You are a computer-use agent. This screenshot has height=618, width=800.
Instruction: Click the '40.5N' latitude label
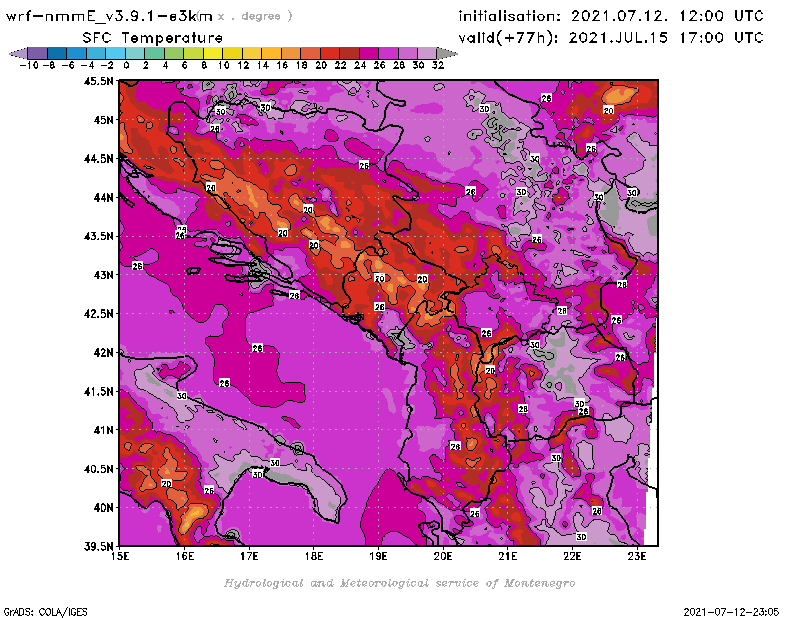point(98,468)
